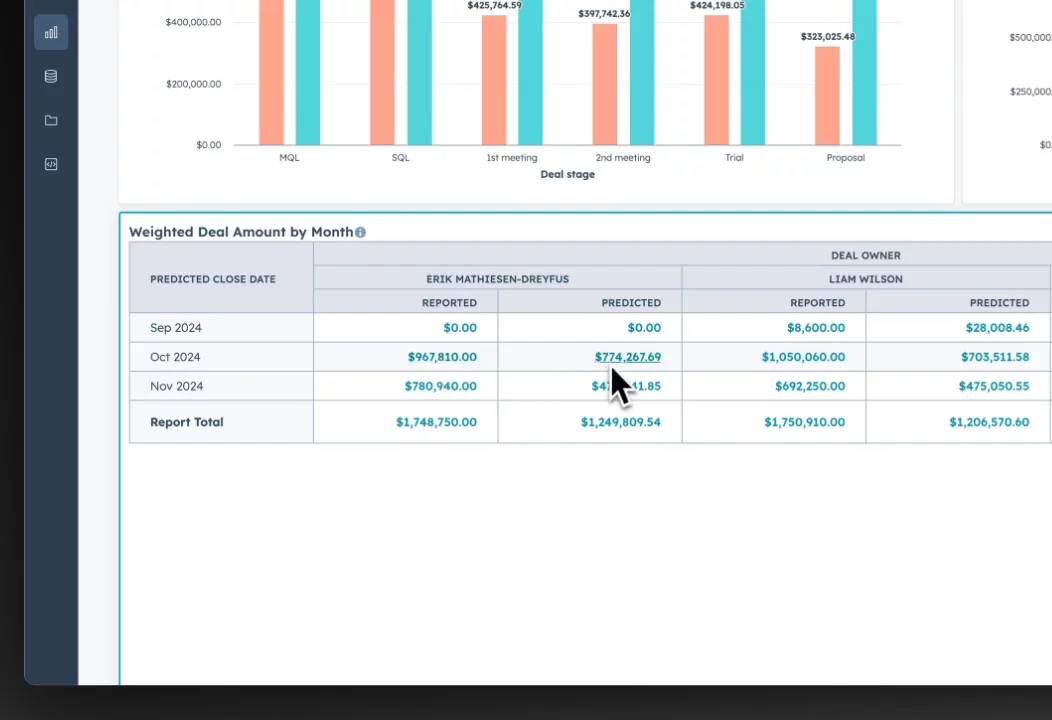Click the salmon bar for 2nd meeting
The height and width of the screenshot is (720, 1052).
[x=605, y=84]
